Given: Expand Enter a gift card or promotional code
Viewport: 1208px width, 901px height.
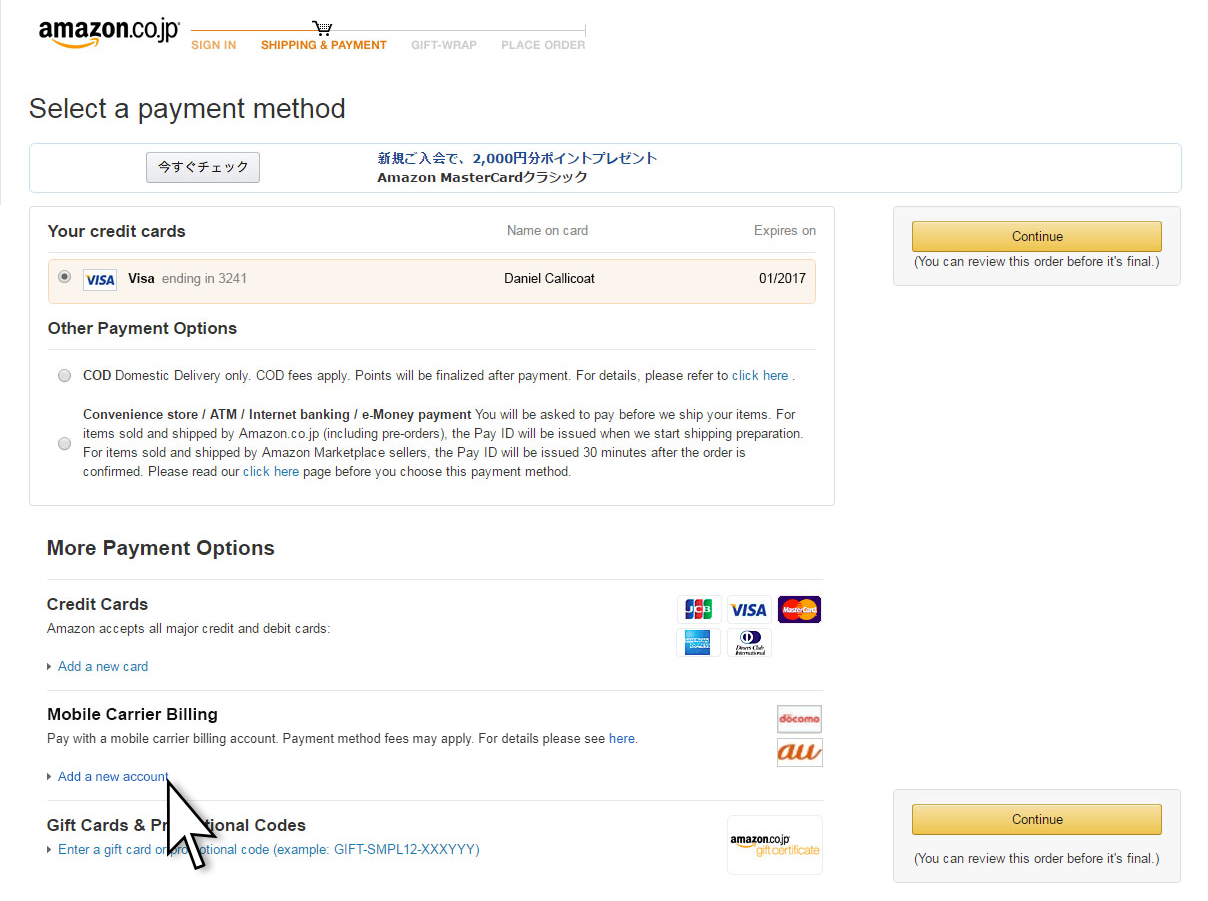Looking at the screenshot, I should [x=268, y=849].
